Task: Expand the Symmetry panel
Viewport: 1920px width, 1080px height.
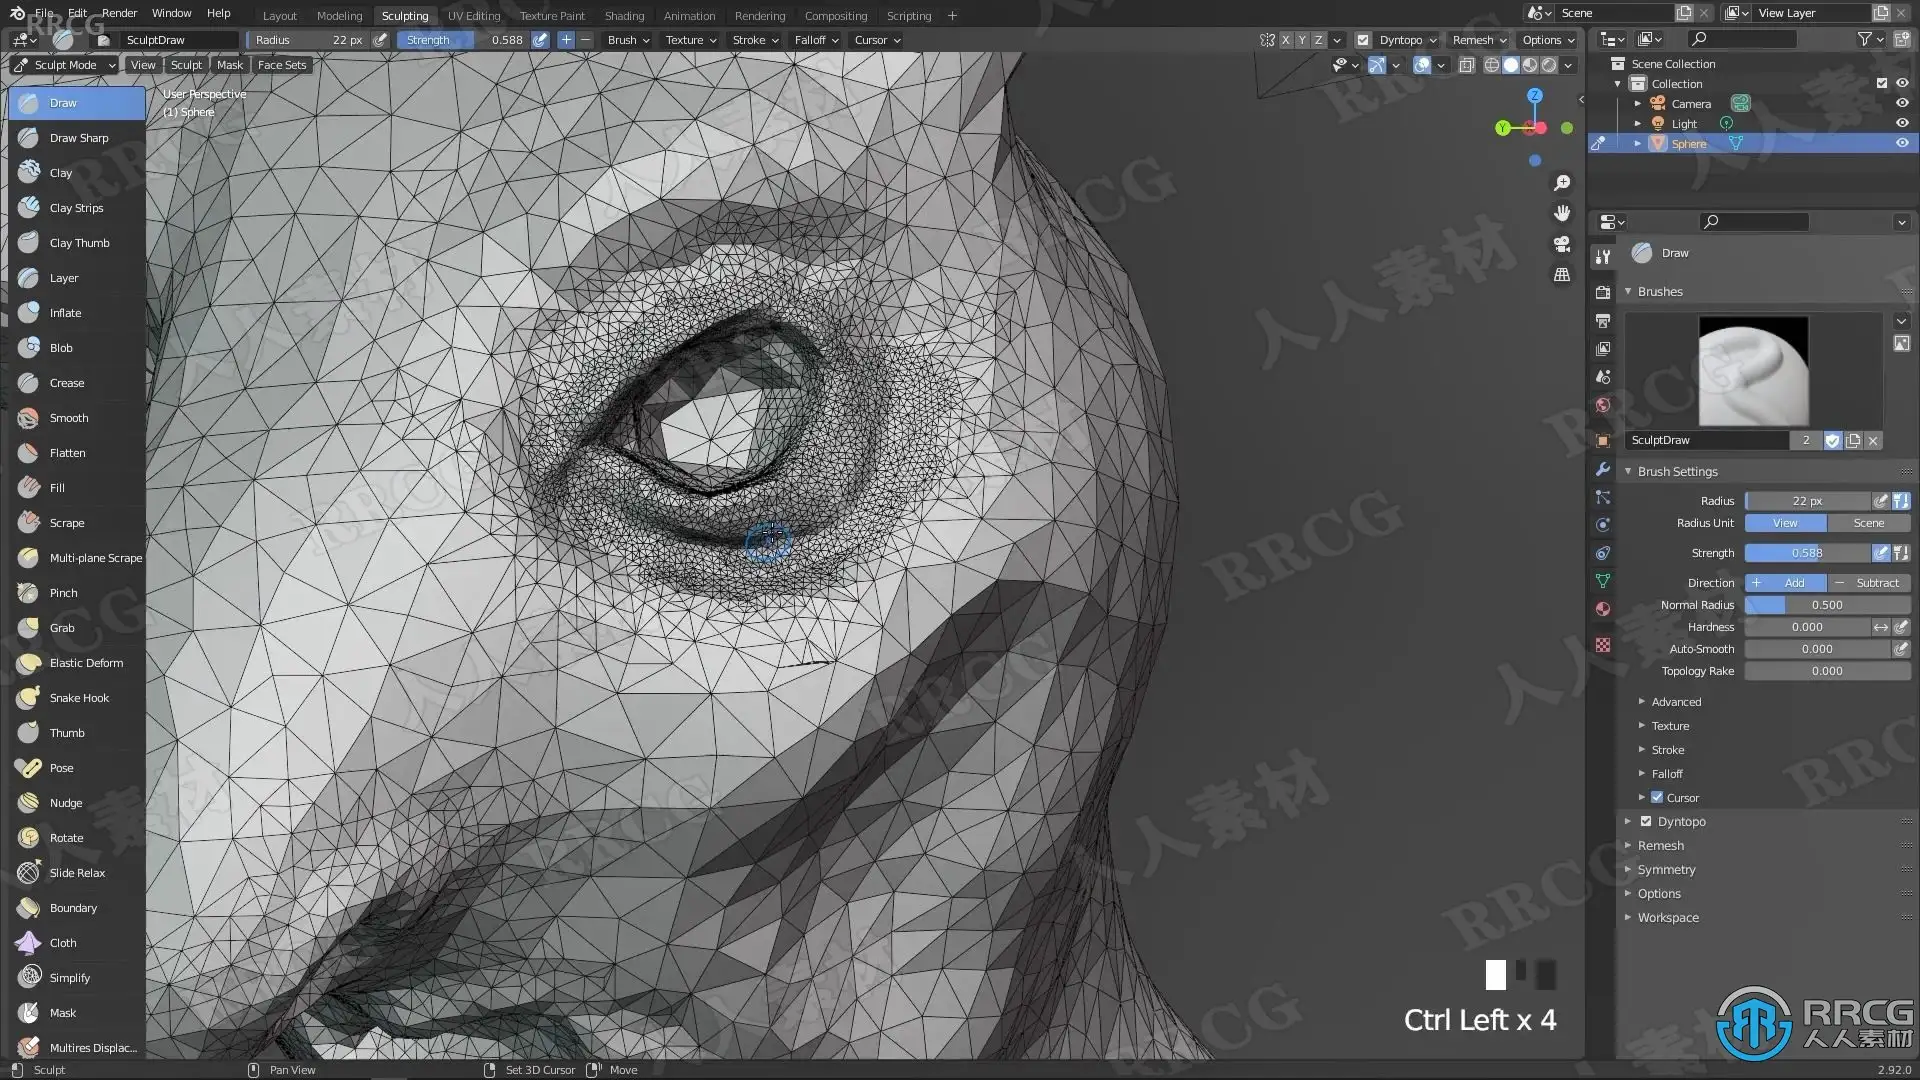Action: (1666, 870)
